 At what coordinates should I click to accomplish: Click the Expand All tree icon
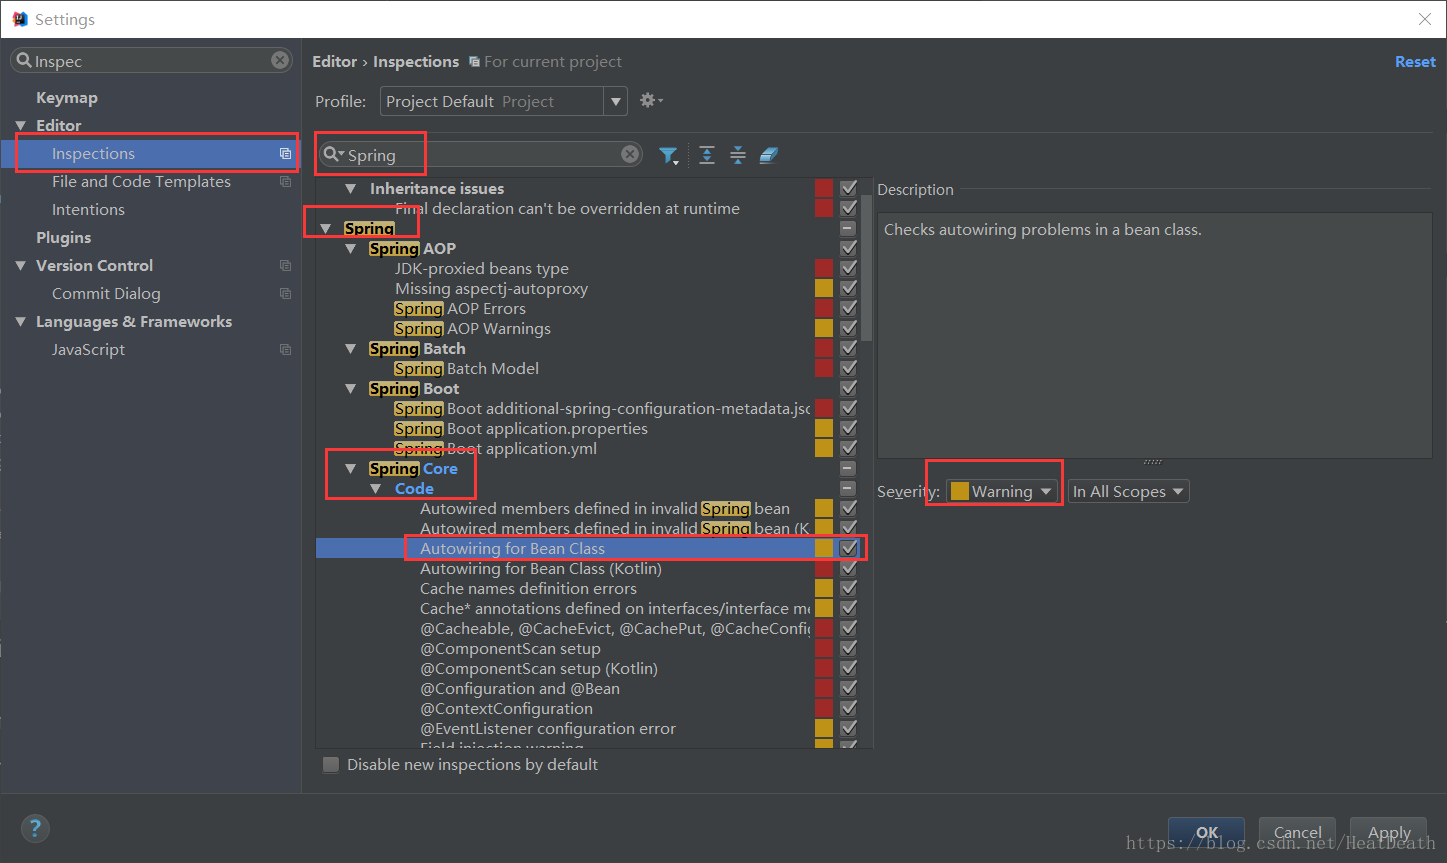pyautogui.click(x=707, y=155)
